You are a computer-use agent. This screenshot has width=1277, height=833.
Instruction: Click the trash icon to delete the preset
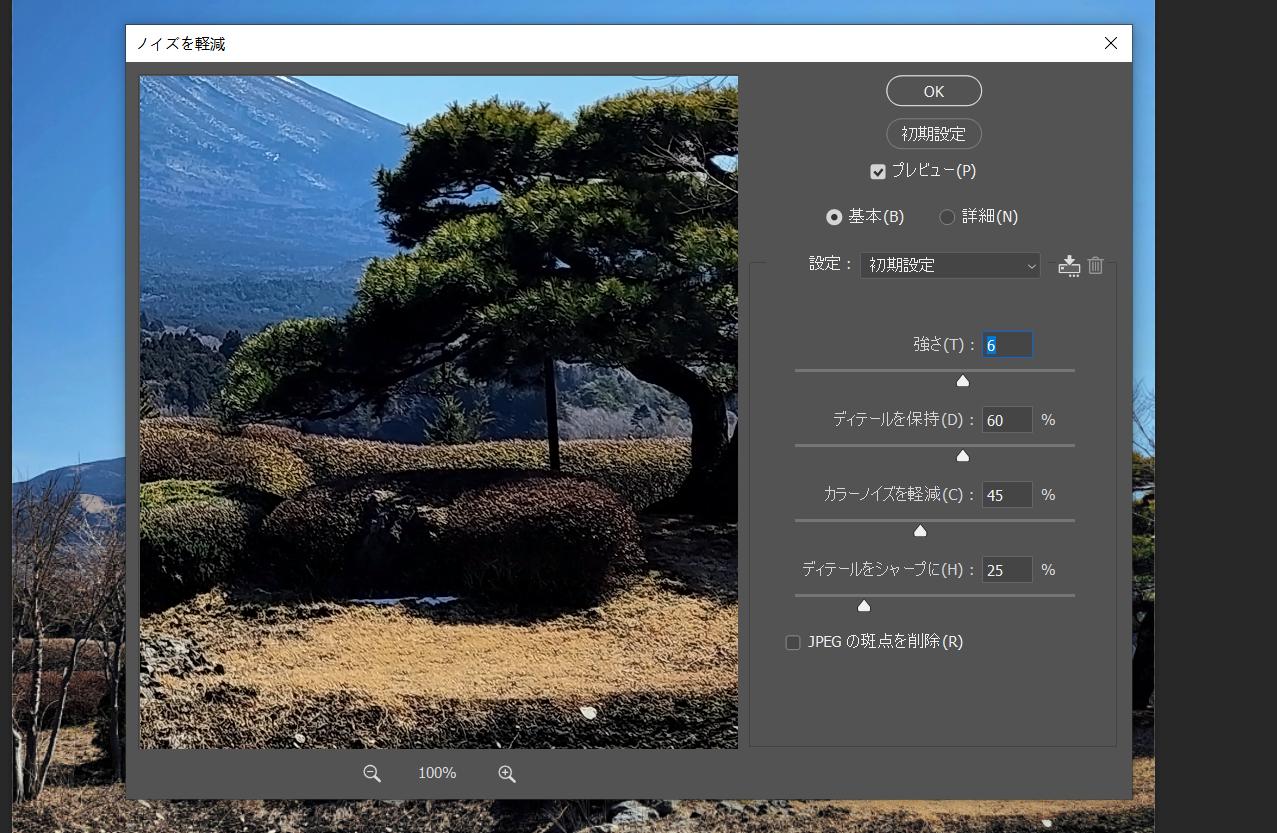(x=1096, y=265)
